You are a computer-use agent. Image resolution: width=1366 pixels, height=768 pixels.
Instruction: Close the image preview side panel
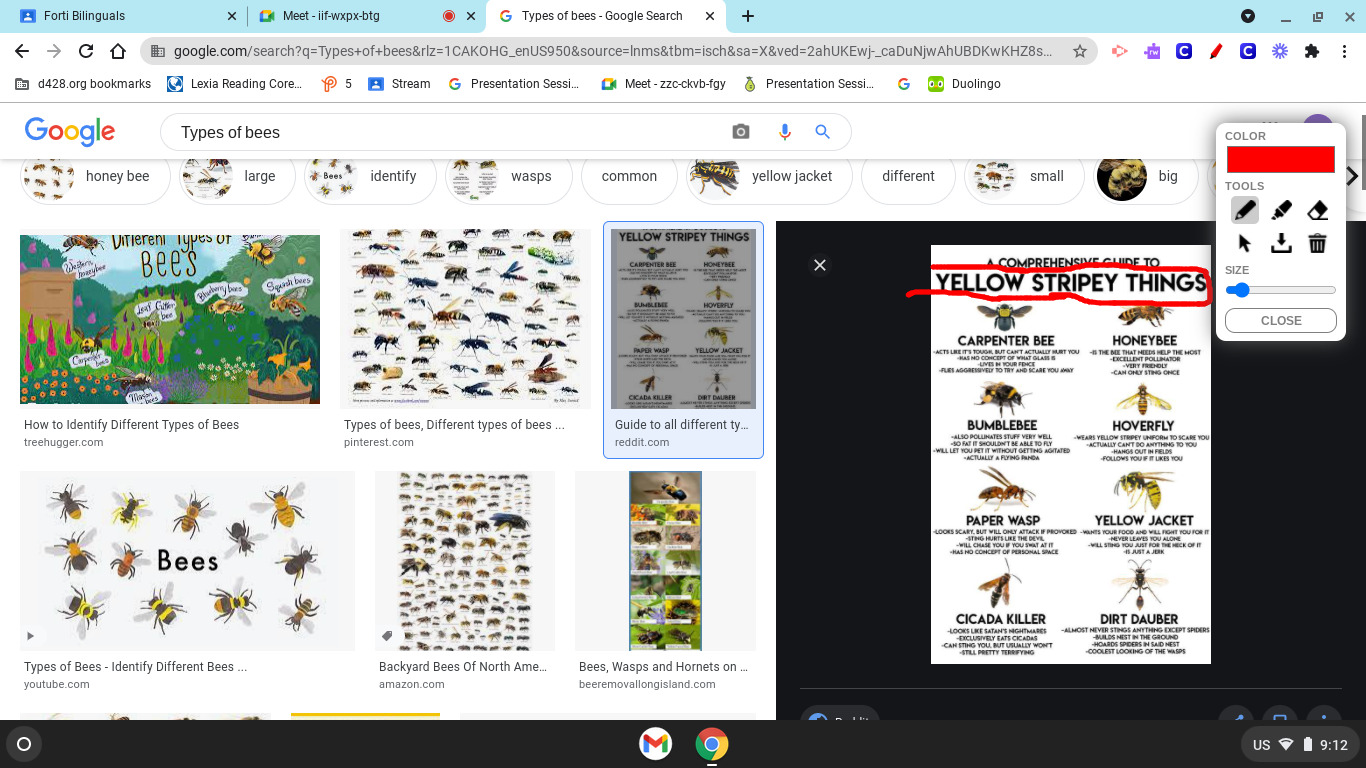coord(820,265)
